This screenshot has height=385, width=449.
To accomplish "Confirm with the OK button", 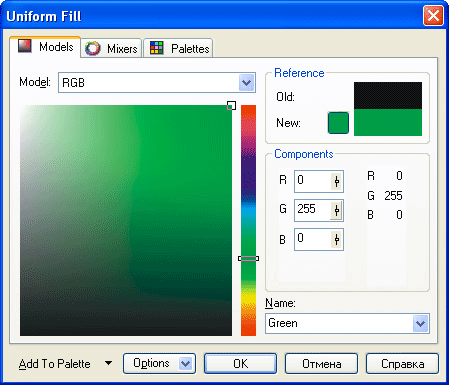I will (x=240, y=364).
